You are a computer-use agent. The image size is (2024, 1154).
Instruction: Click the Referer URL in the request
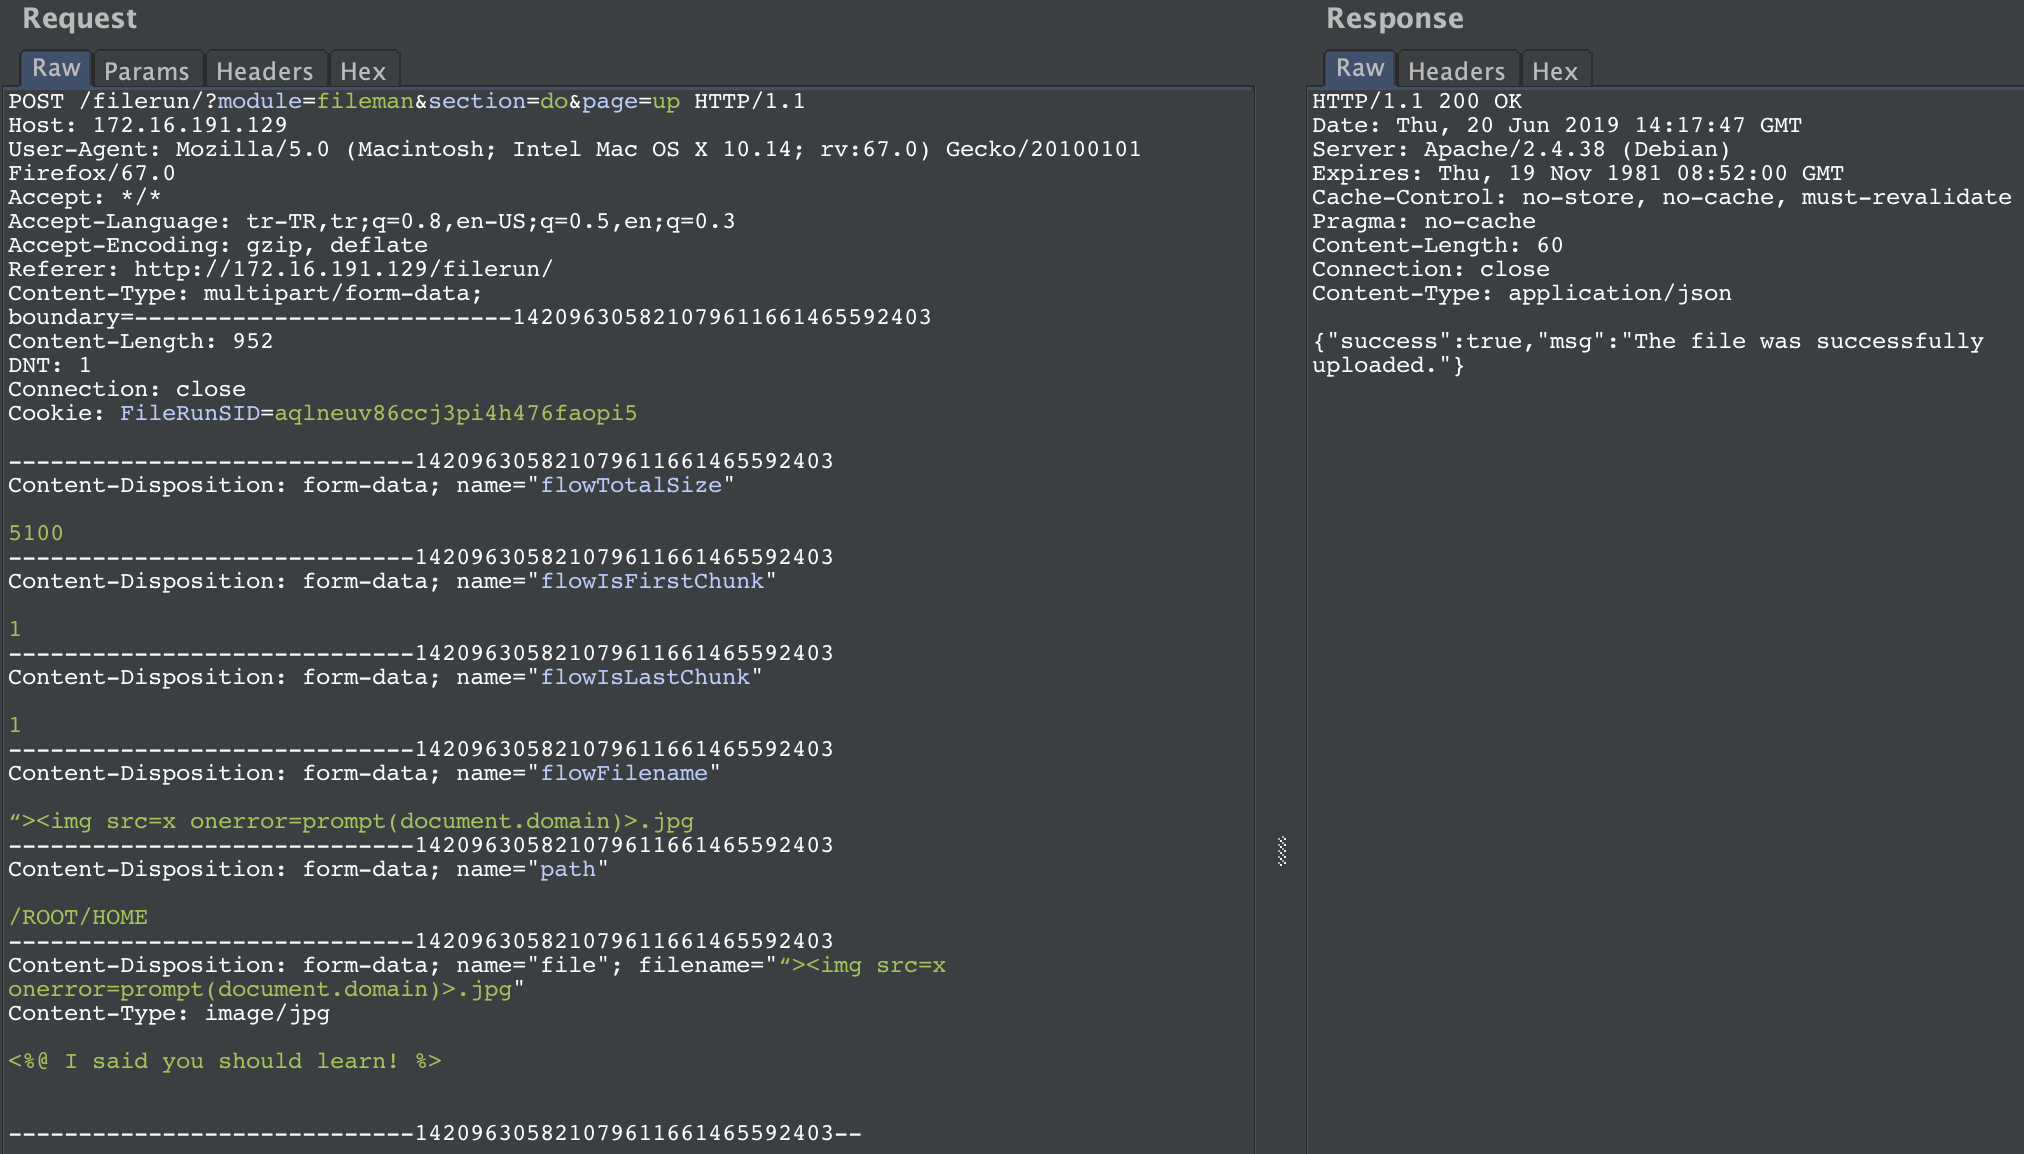343,269
